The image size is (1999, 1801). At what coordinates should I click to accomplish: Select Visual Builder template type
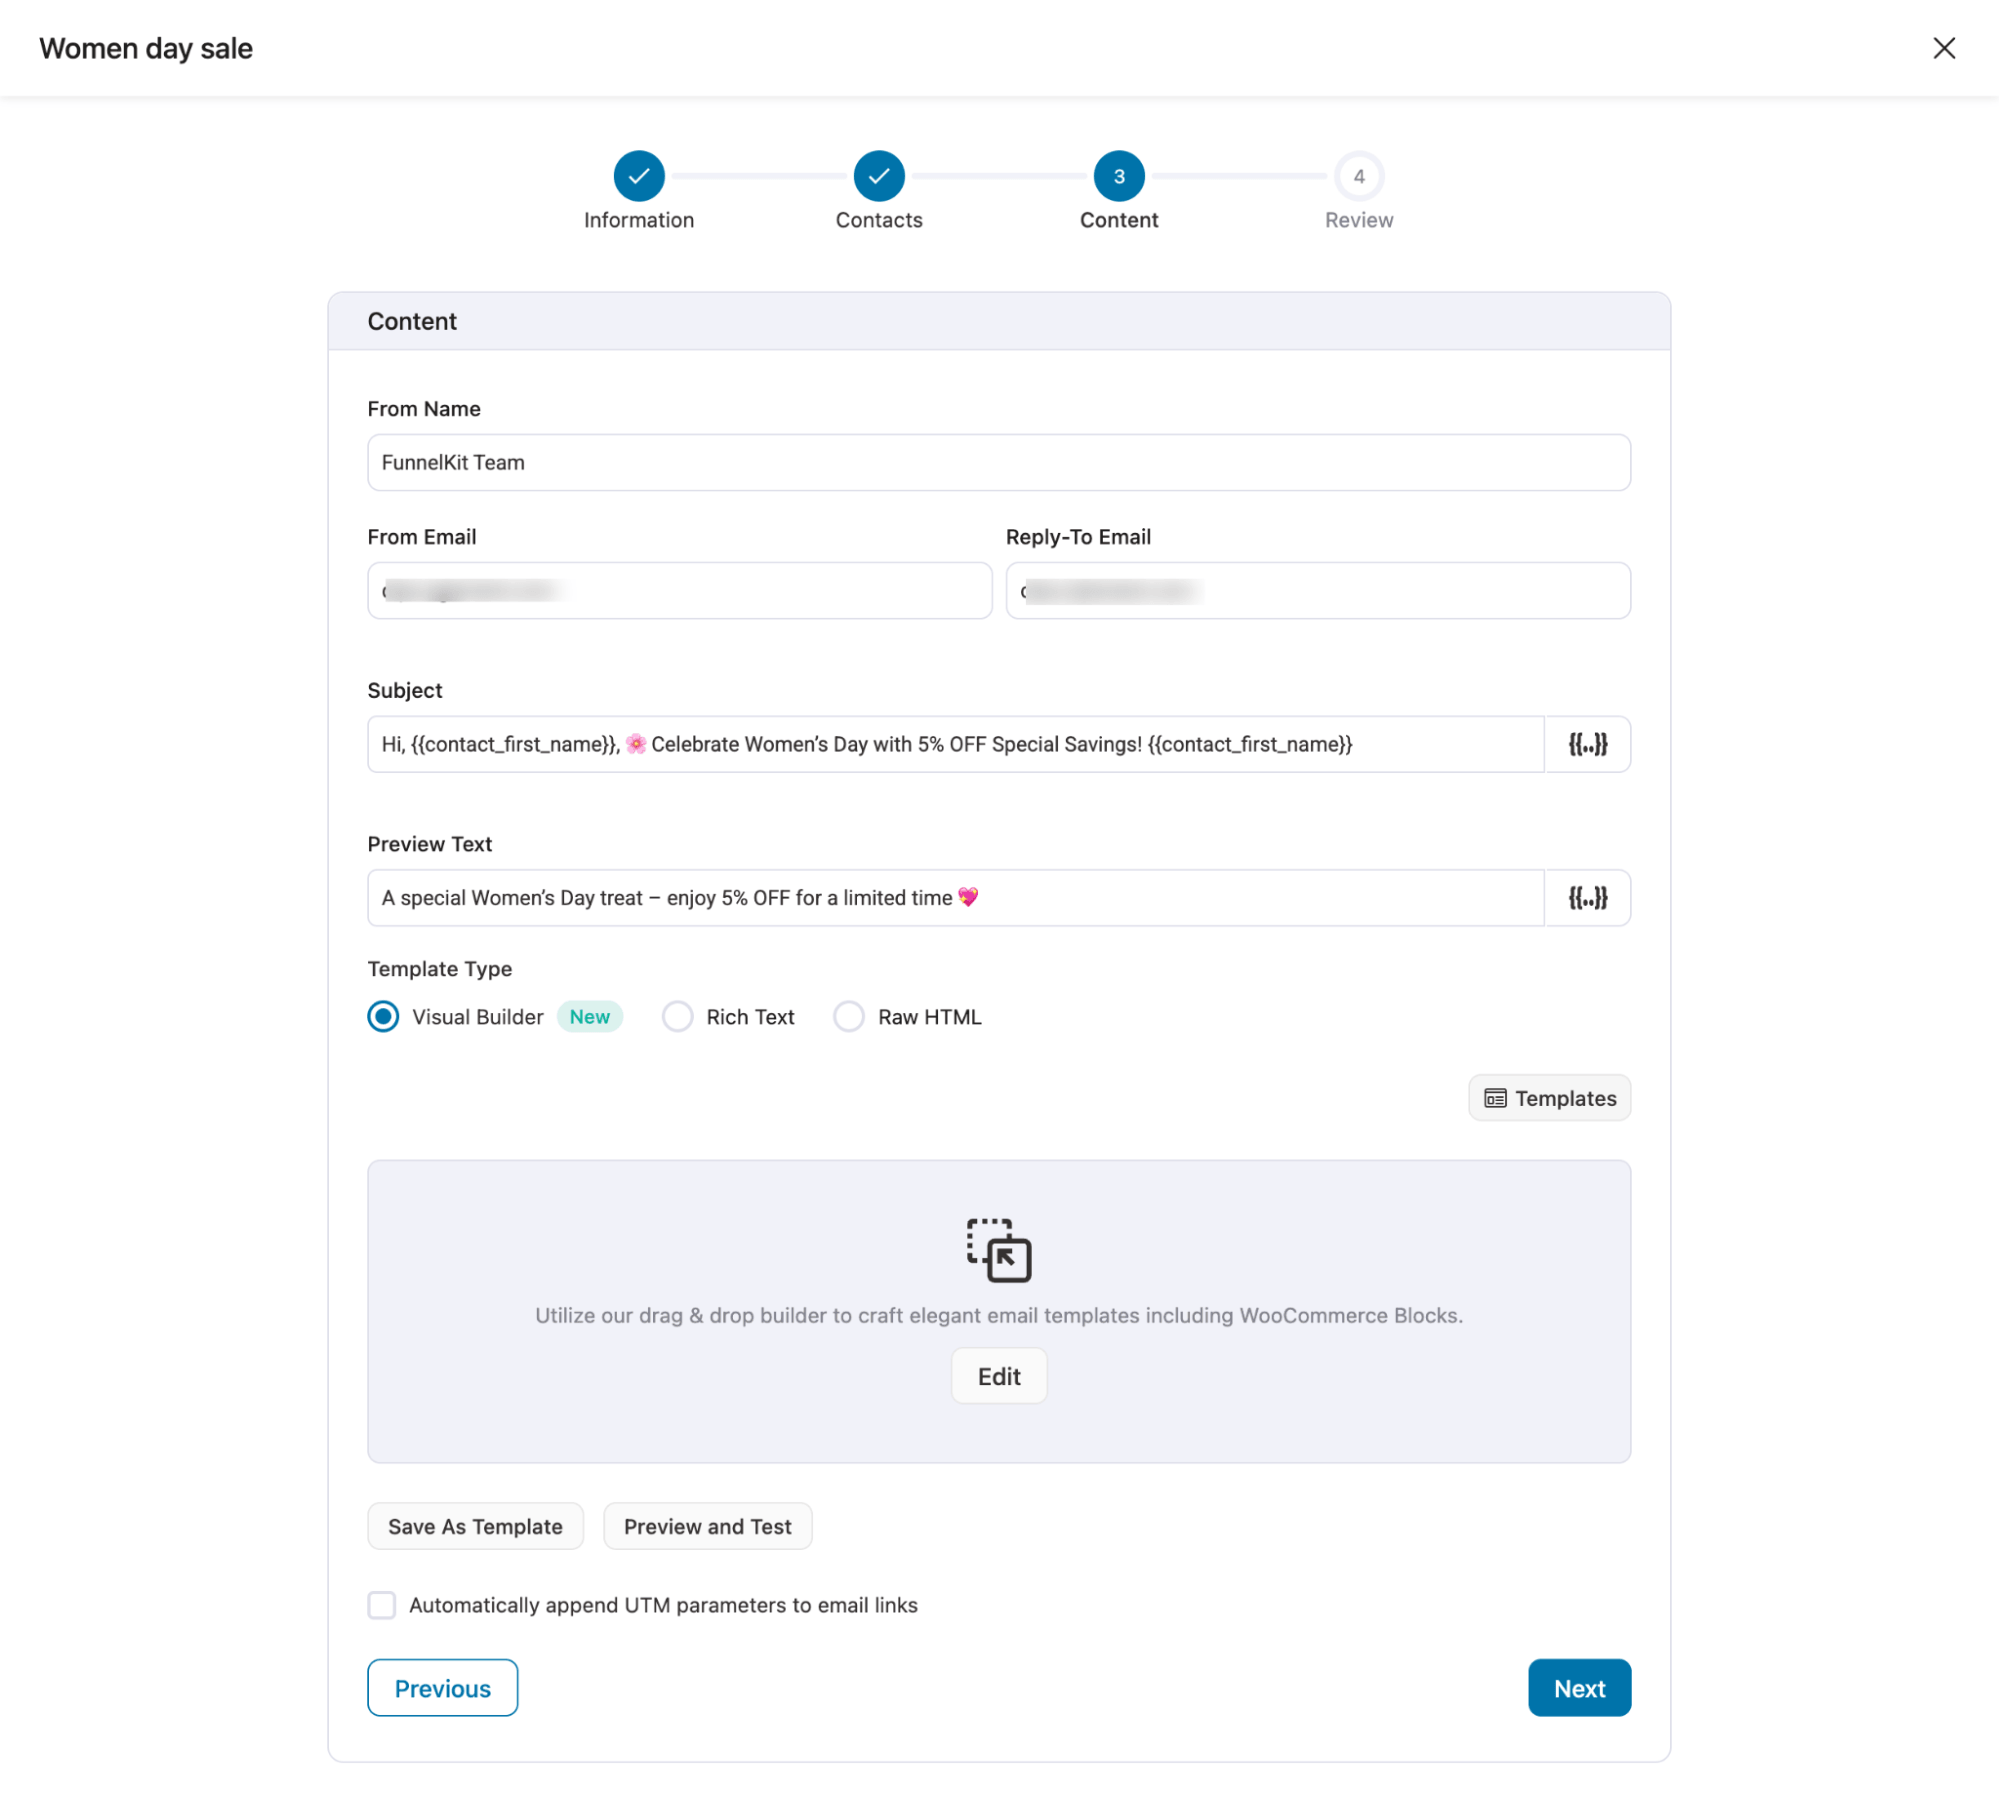pos(383,1017)
